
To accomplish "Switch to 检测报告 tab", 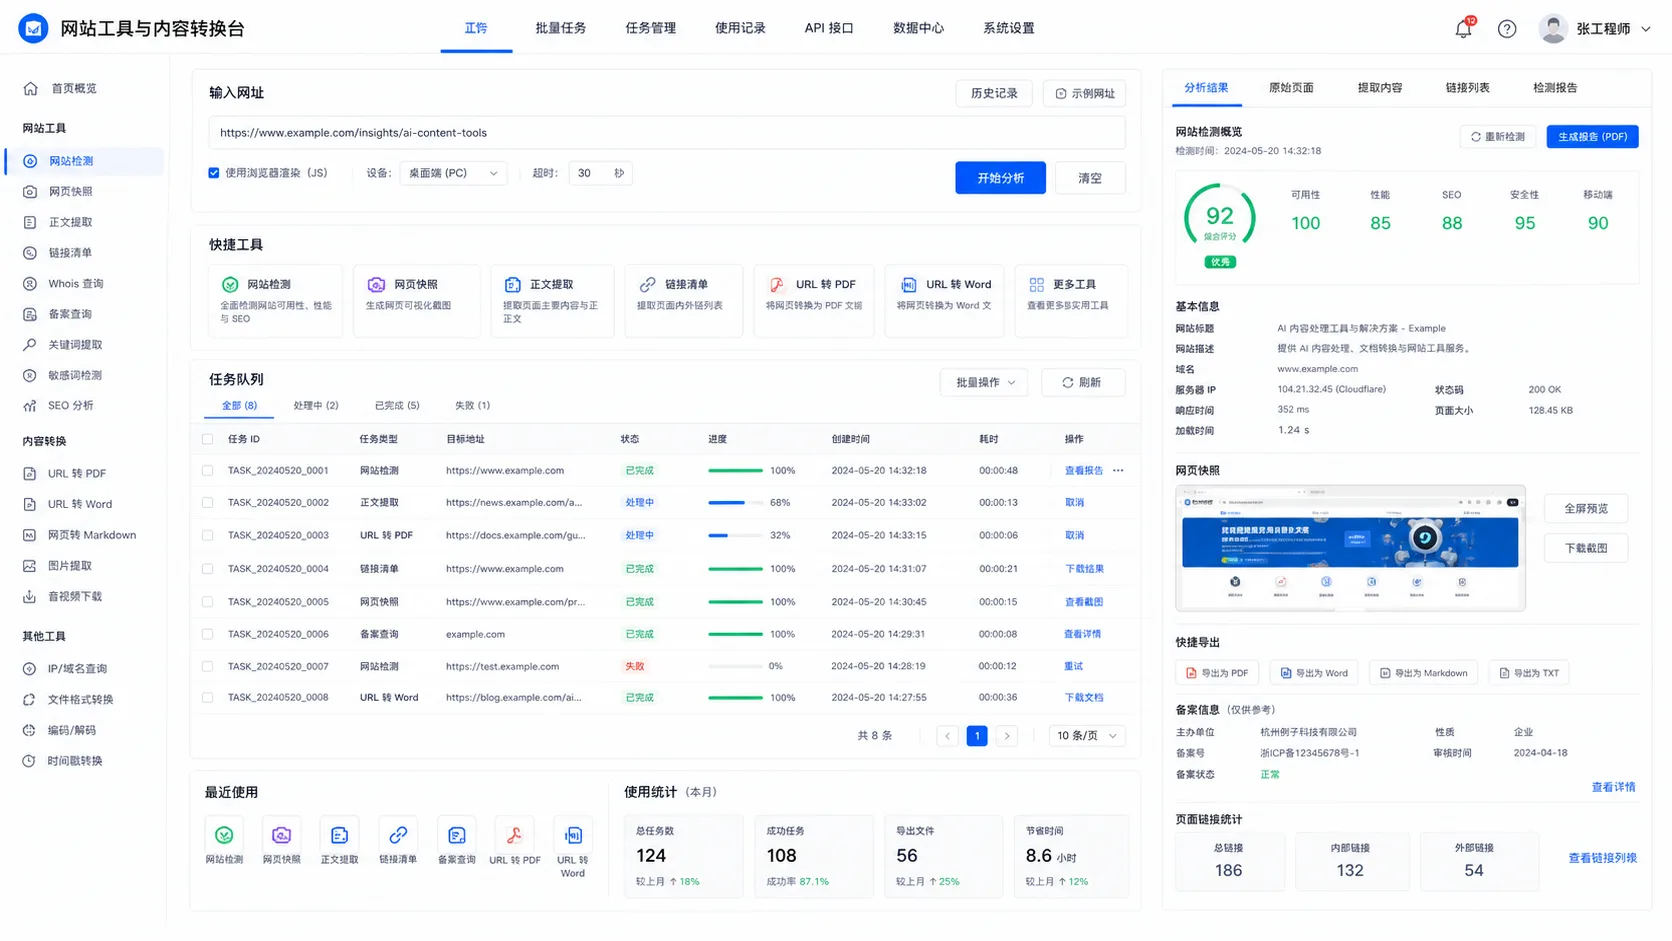I will point(1555,88).
